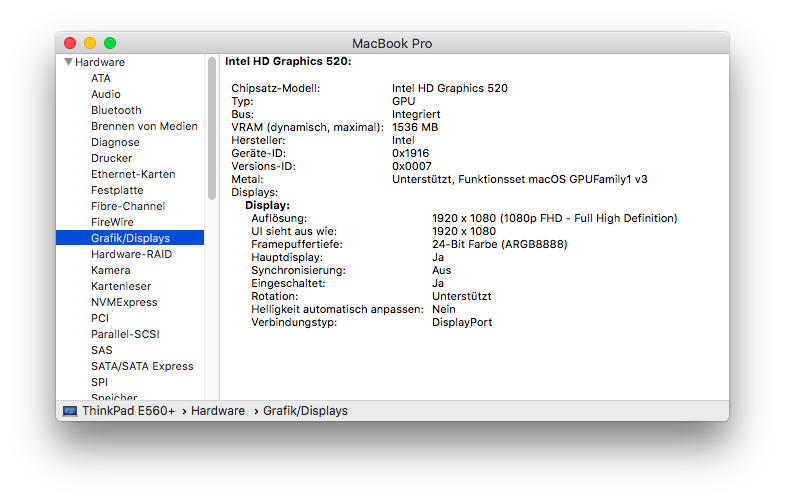The width and height of the screenshot is (785, 501).
Task: Minimize window with the yellow button
Action: 90,44
